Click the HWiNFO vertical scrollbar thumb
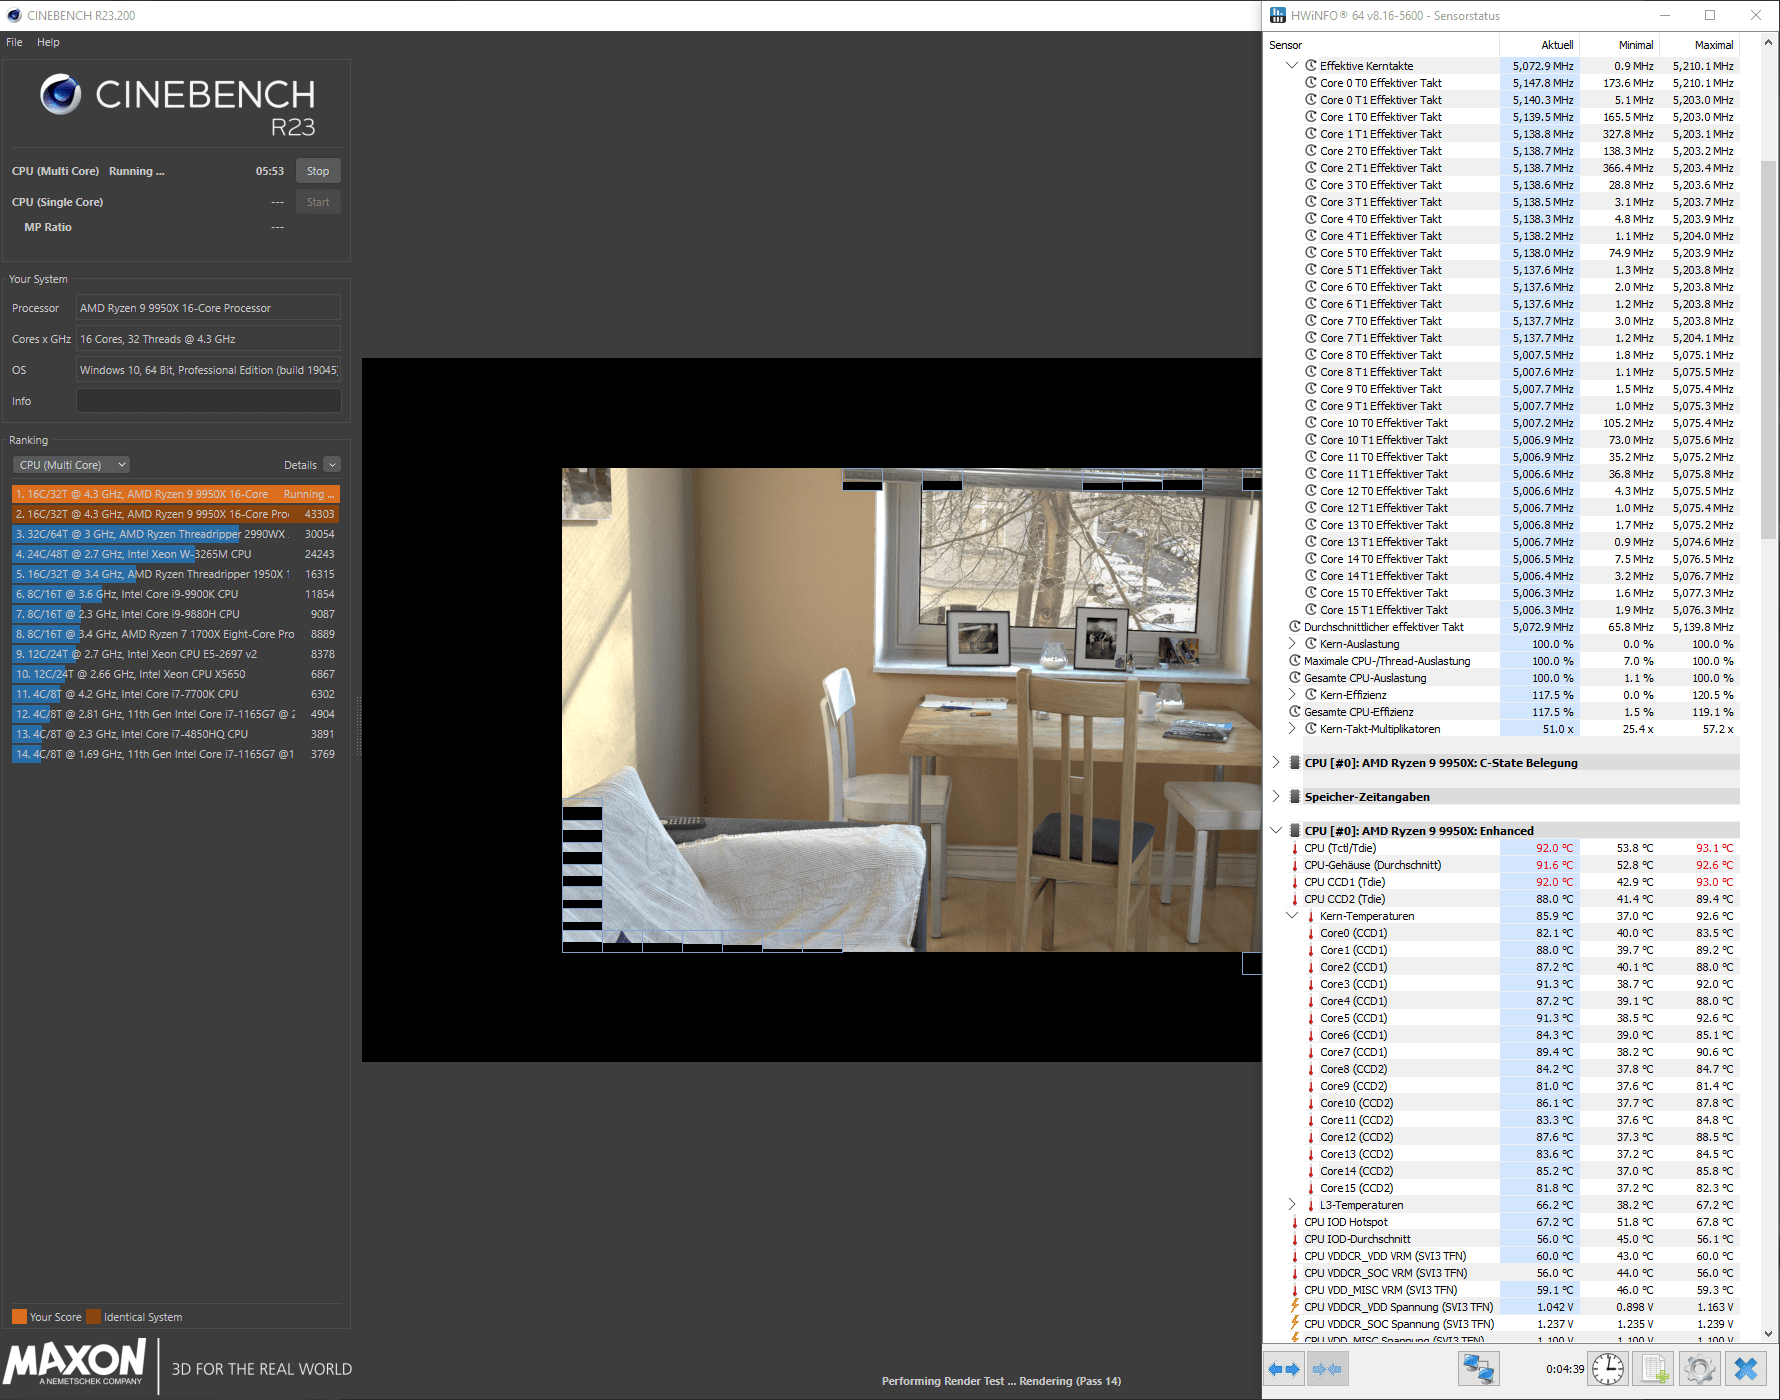This screenshot has width=1780, height=1400. [x=1768, y=350]
